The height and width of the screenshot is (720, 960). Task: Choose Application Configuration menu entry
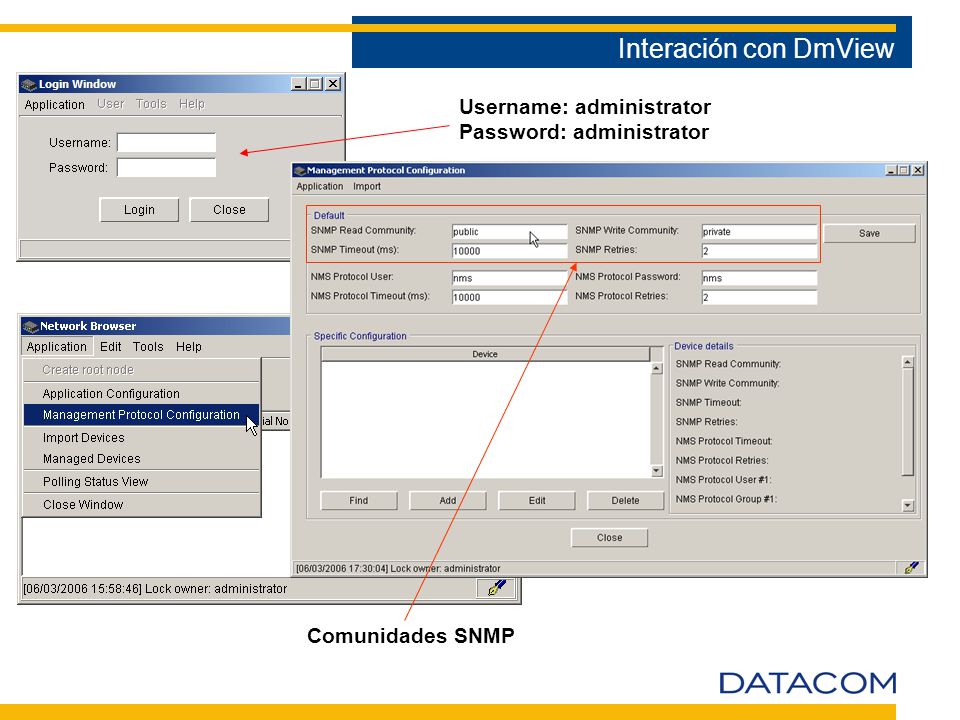(141, 394)
